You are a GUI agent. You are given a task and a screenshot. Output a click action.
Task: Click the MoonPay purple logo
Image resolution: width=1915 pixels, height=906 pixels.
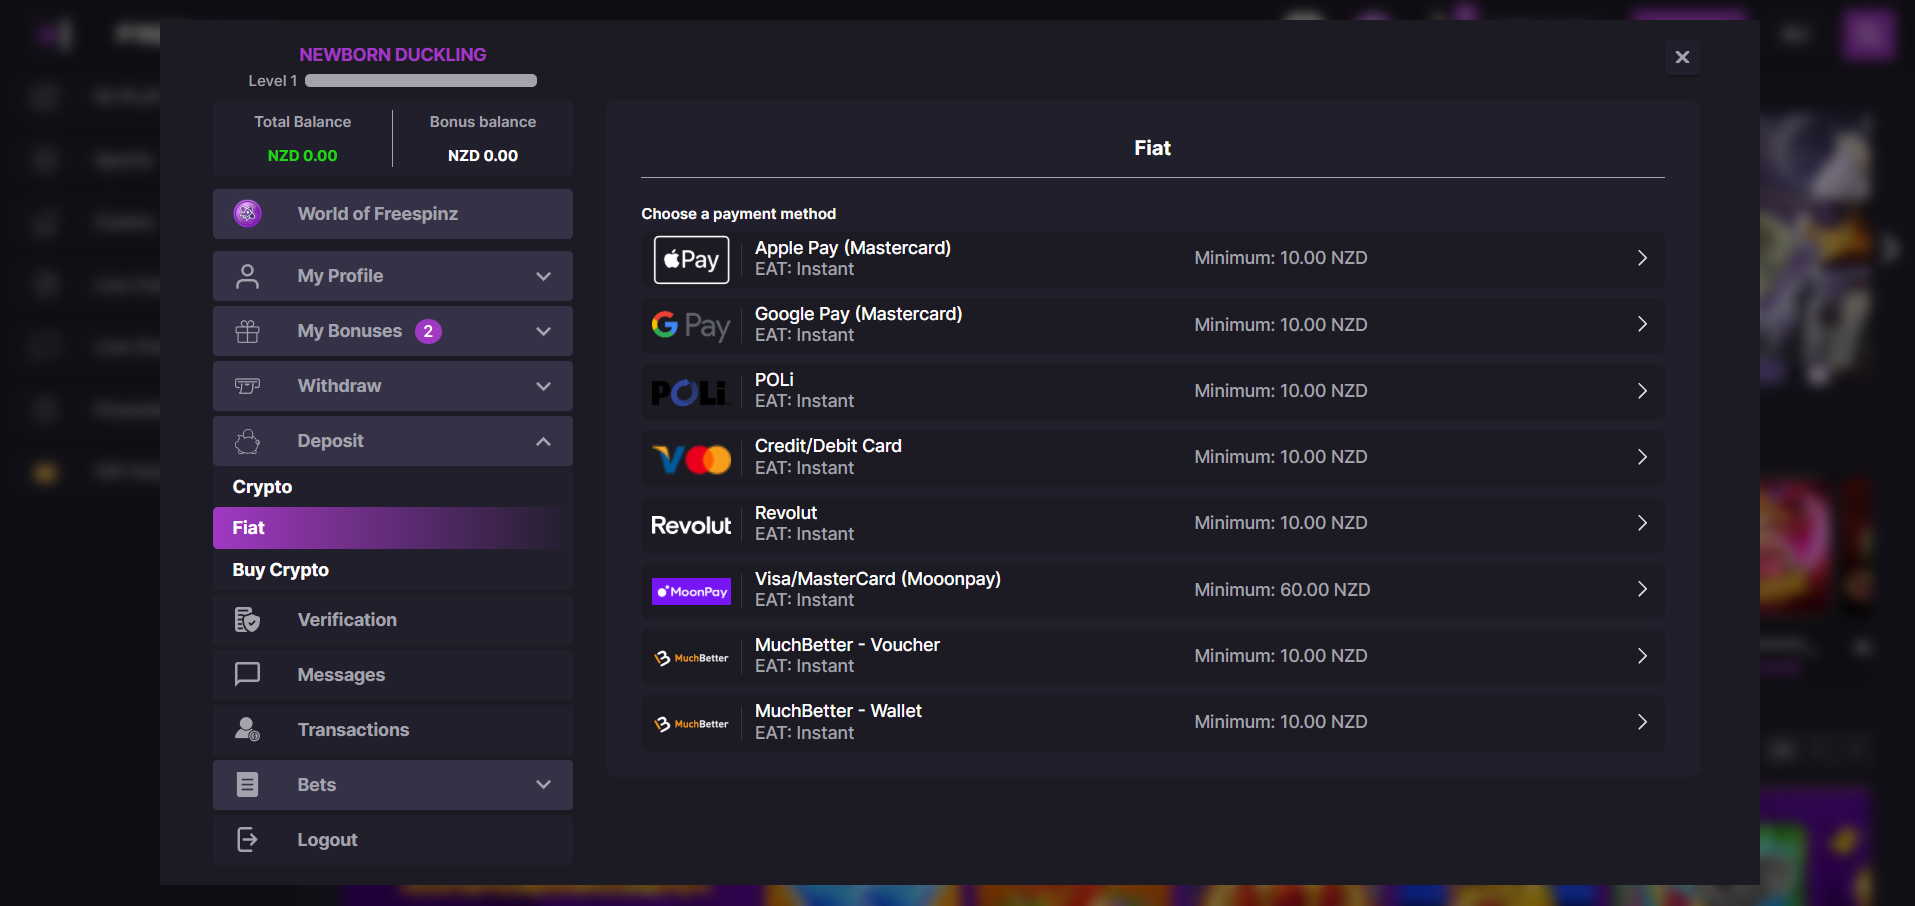click(691, 591)
